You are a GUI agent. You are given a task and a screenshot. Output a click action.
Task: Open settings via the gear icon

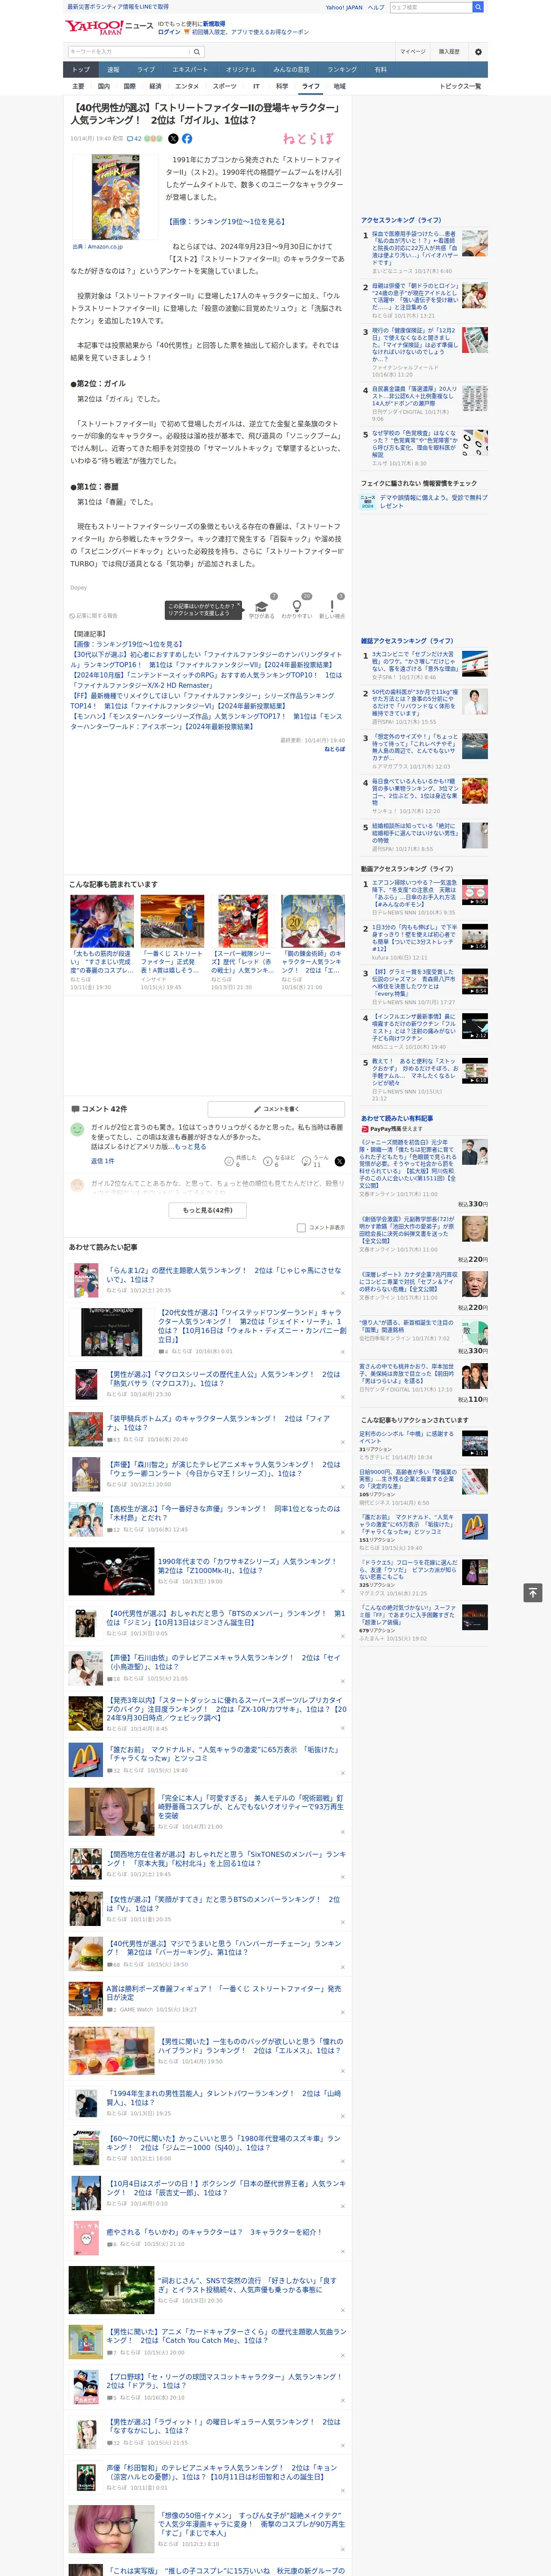coord(478,52)
